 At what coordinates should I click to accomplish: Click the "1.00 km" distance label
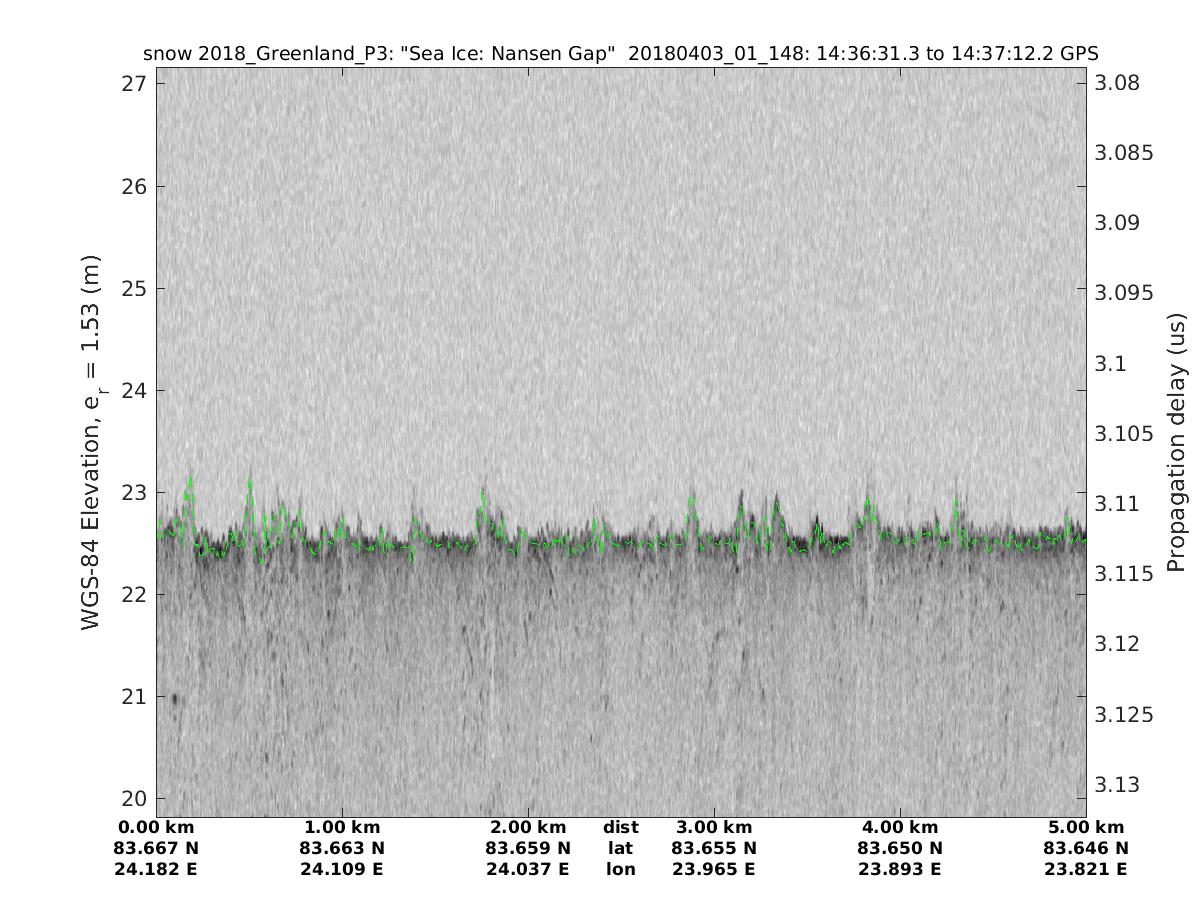click(342, 827)
